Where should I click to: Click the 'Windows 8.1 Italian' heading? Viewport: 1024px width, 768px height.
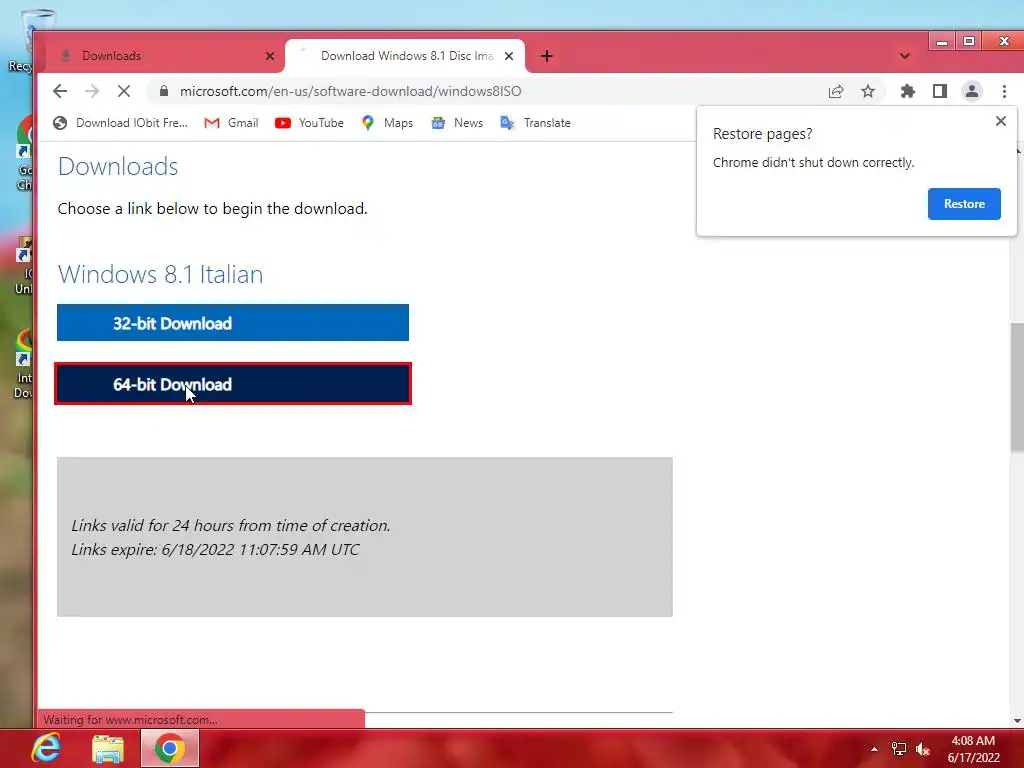coord(160,274)
